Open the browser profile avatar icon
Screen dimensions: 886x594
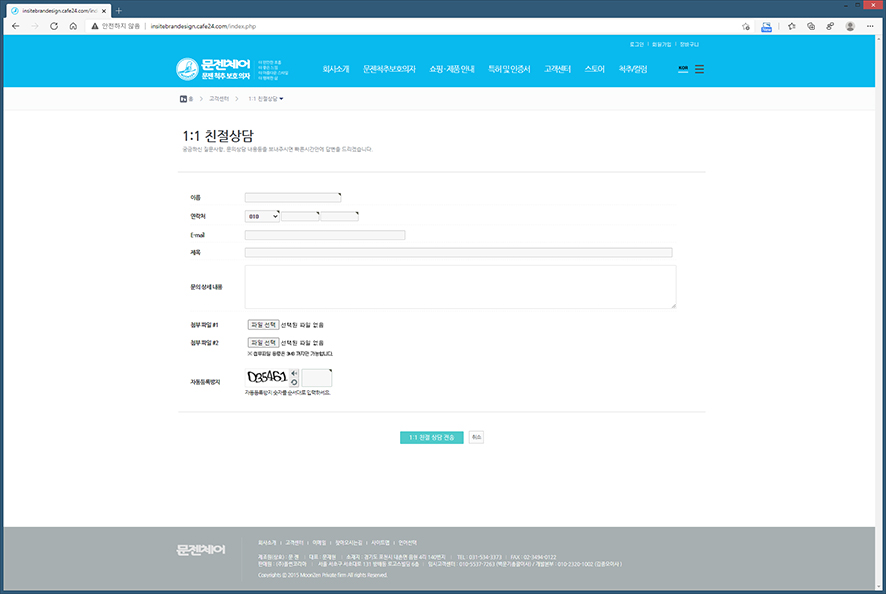pos(850,26)
